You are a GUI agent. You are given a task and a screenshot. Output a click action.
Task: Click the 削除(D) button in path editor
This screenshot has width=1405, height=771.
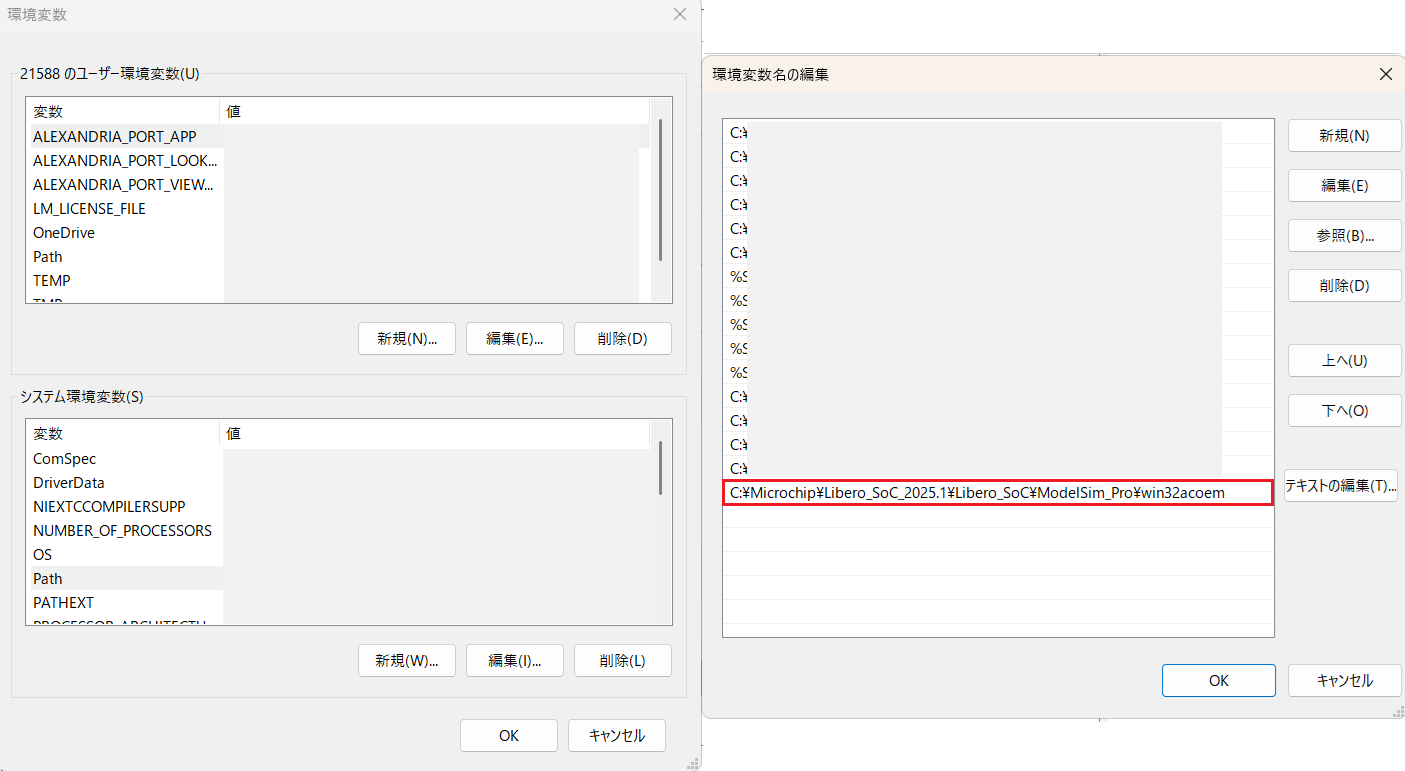[1344, 285]
